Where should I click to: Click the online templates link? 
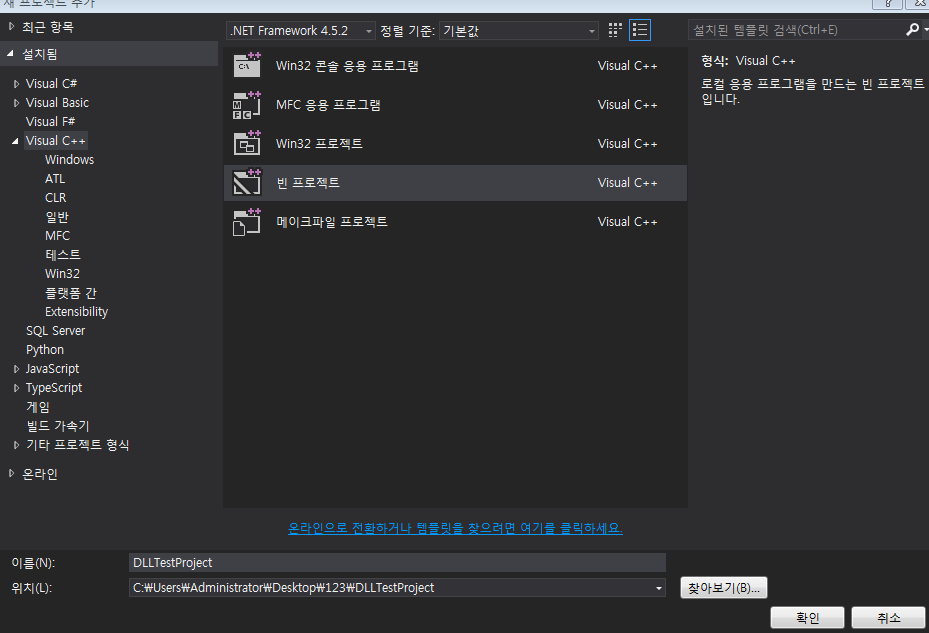pos(455,528)
